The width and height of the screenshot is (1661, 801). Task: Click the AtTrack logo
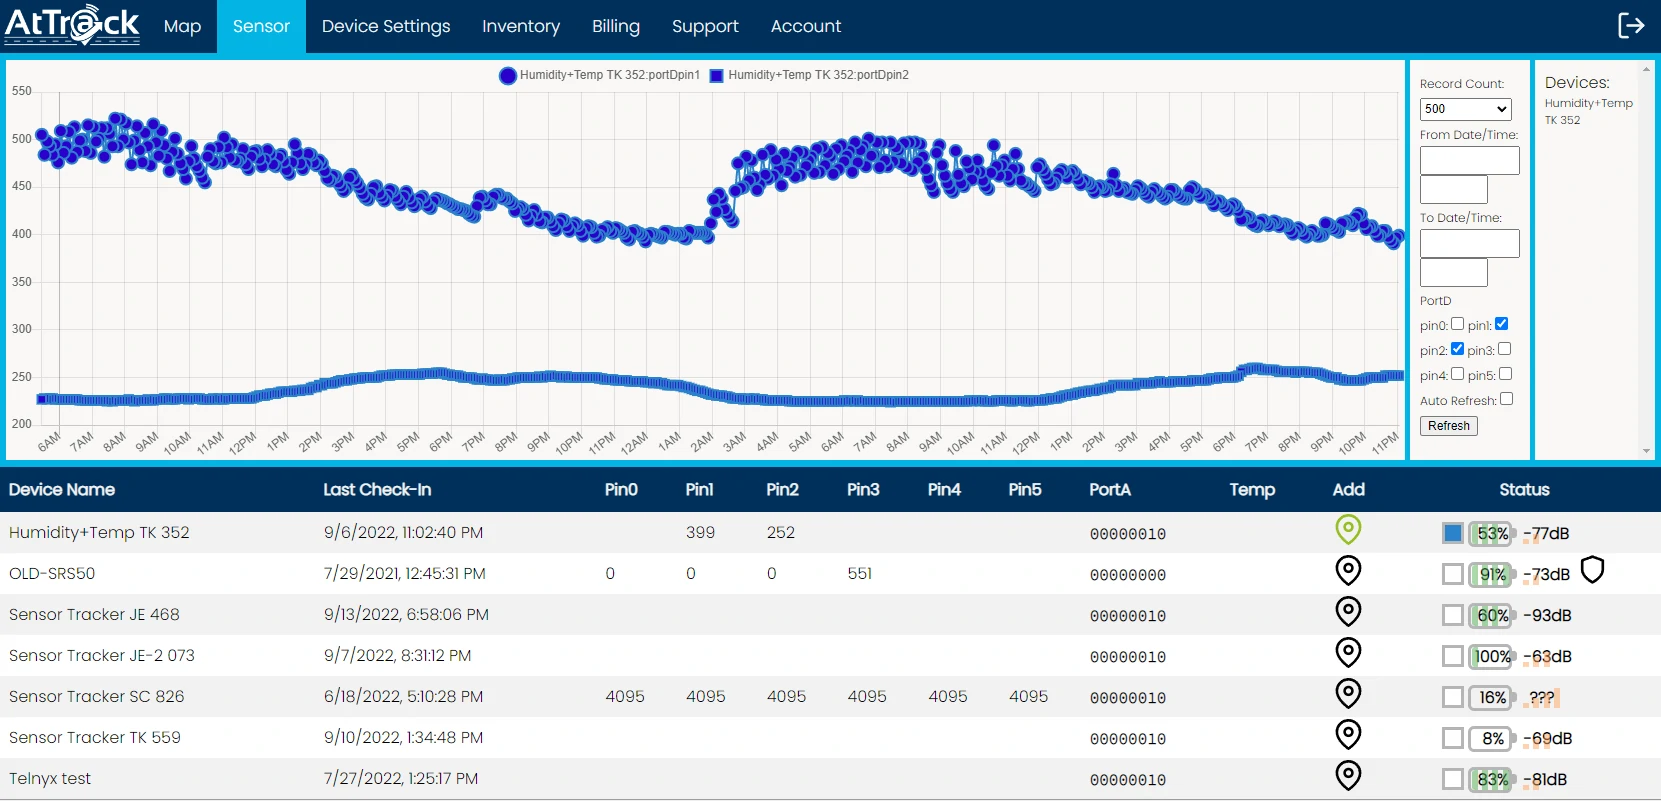click(x=72, y=25)
